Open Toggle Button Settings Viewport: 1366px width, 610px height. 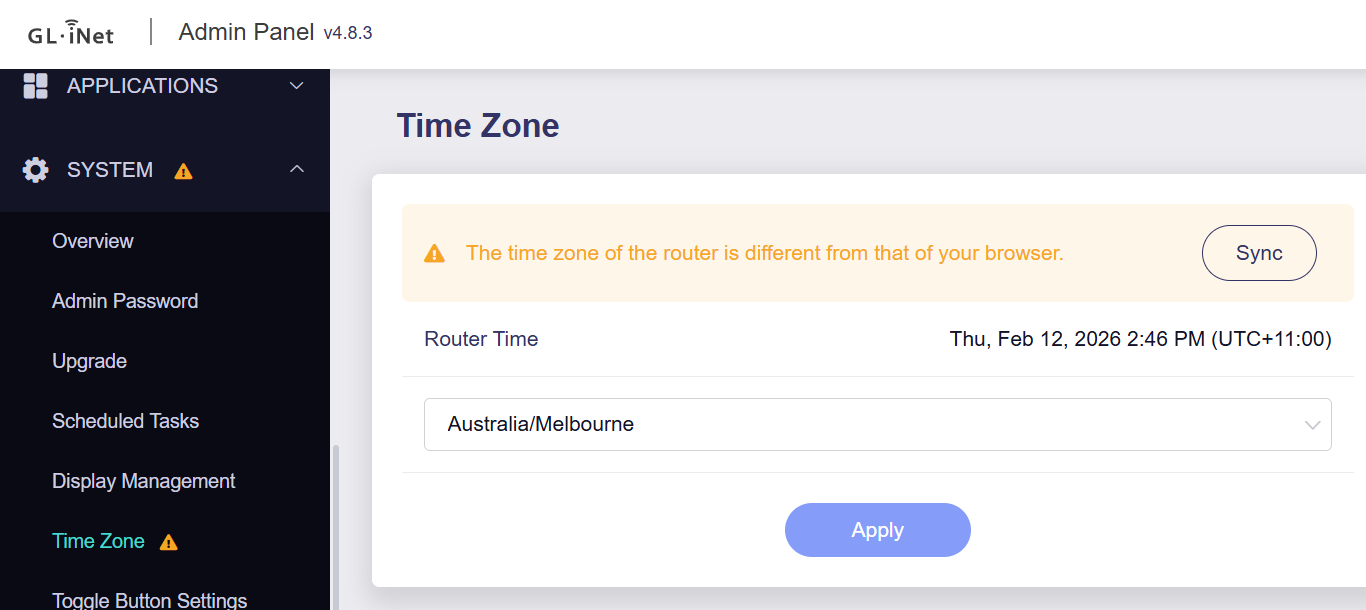pyautogui.click(x=149, y=600)
